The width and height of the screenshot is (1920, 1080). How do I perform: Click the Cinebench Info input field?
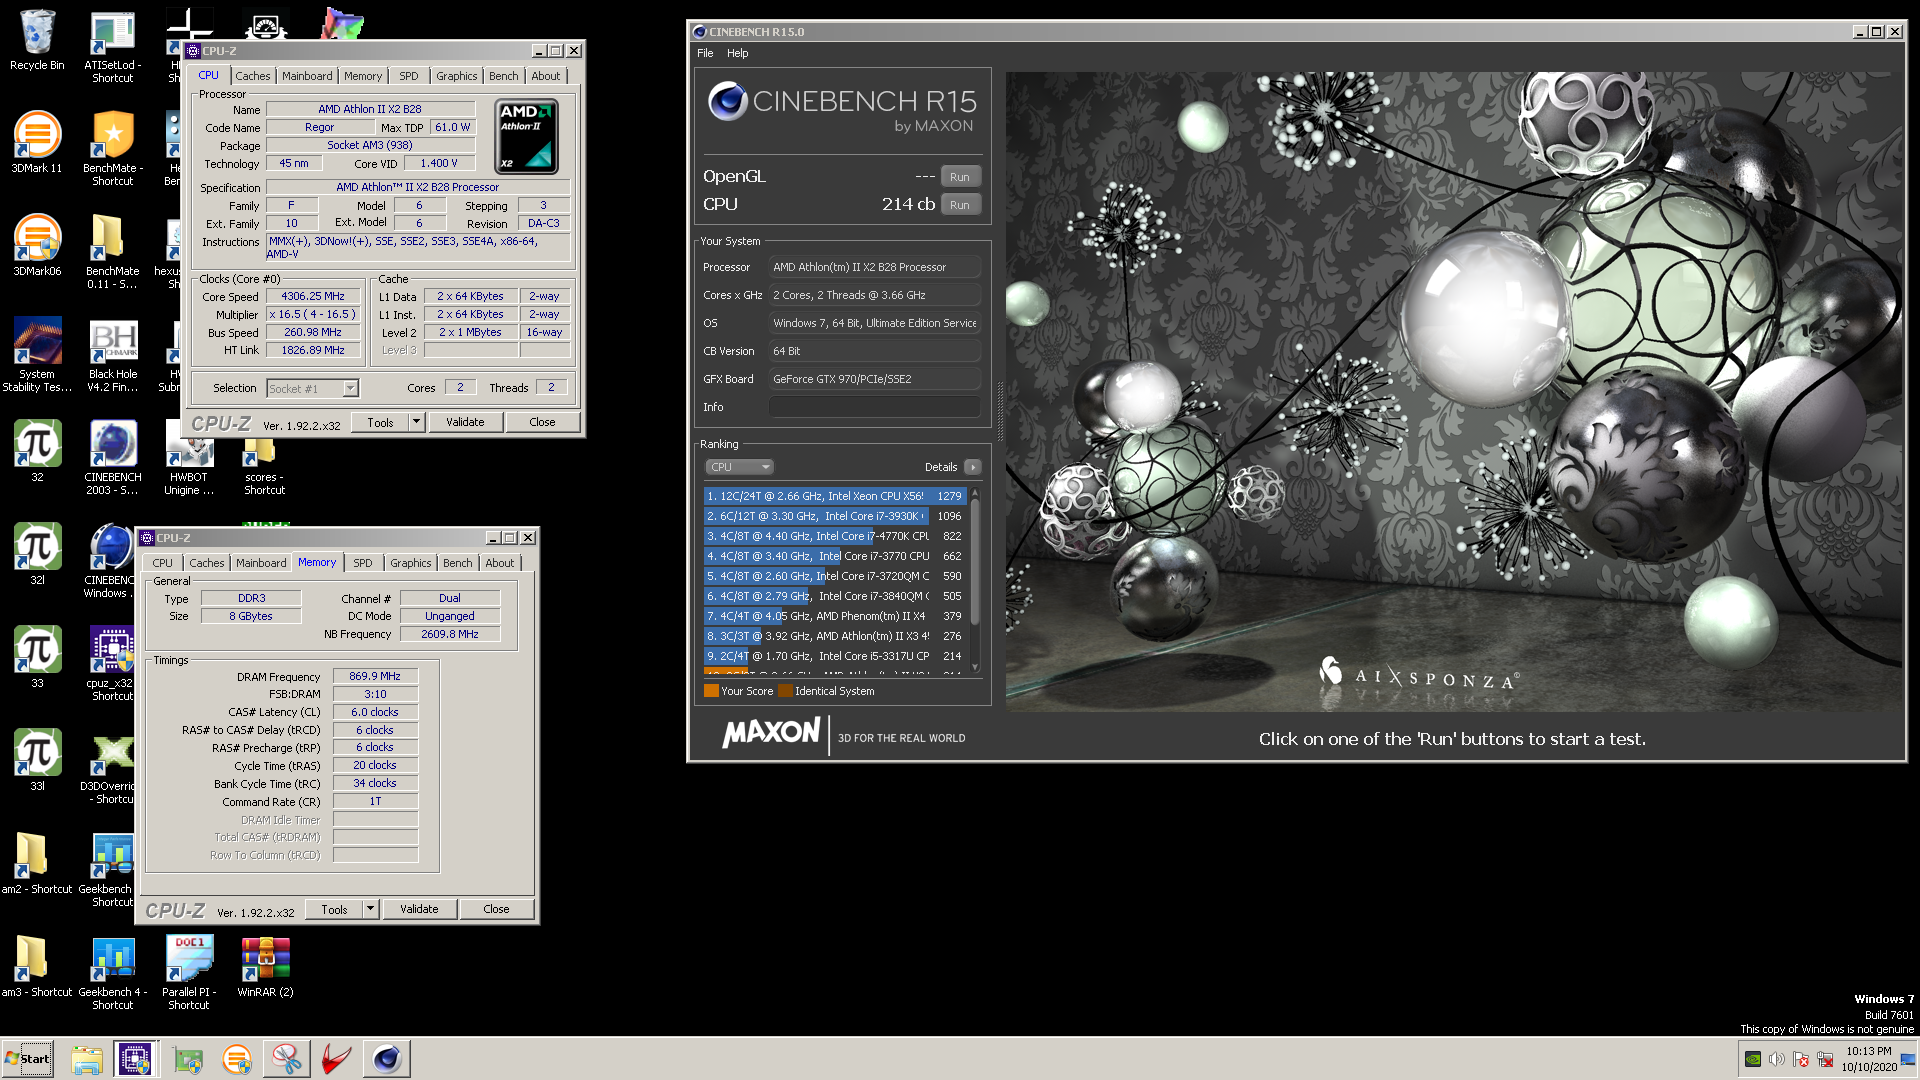(875, 407)
